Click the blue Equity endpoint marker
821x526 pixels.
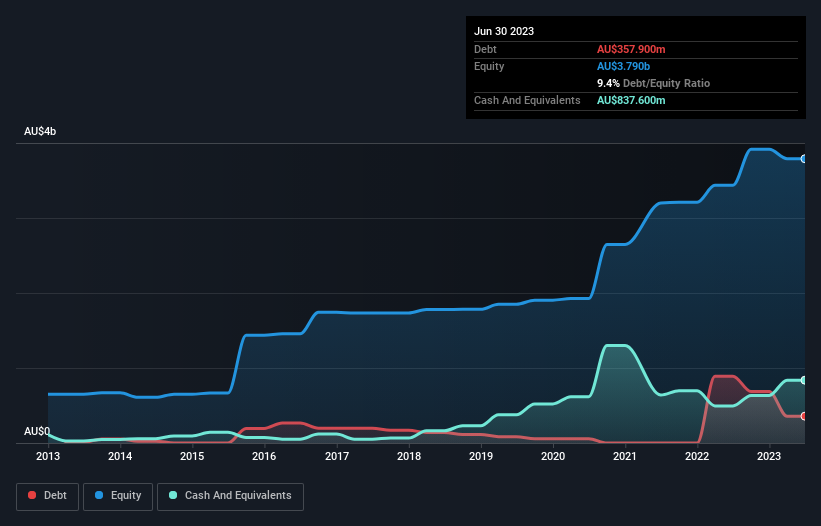(x=804, y=159)
